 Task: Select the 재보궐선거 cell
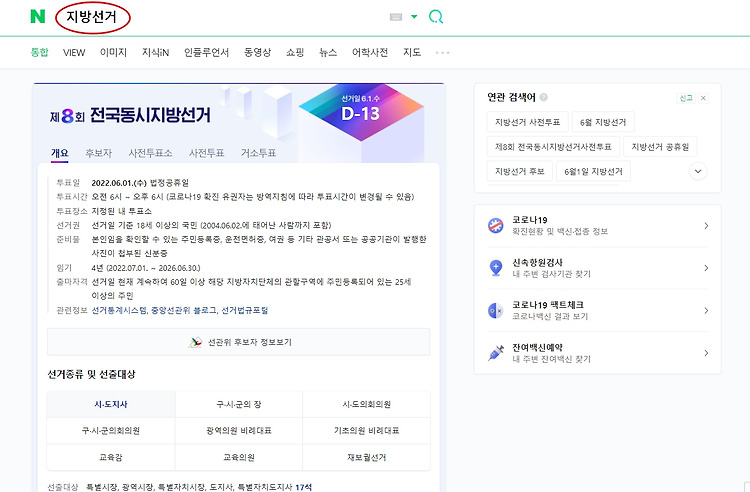366,458
